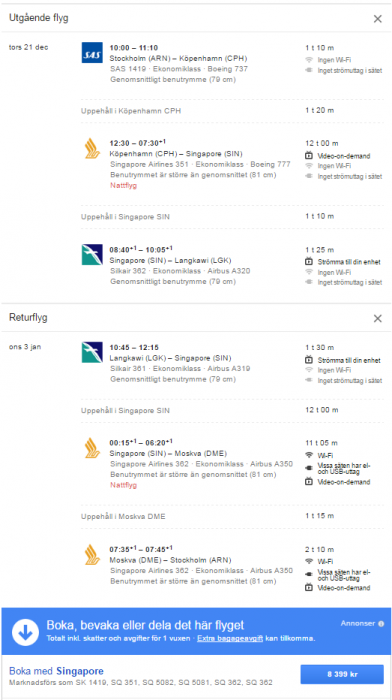Select Singapore (SIN) – Moskva (DME) route text

click(x=169, y=454)
